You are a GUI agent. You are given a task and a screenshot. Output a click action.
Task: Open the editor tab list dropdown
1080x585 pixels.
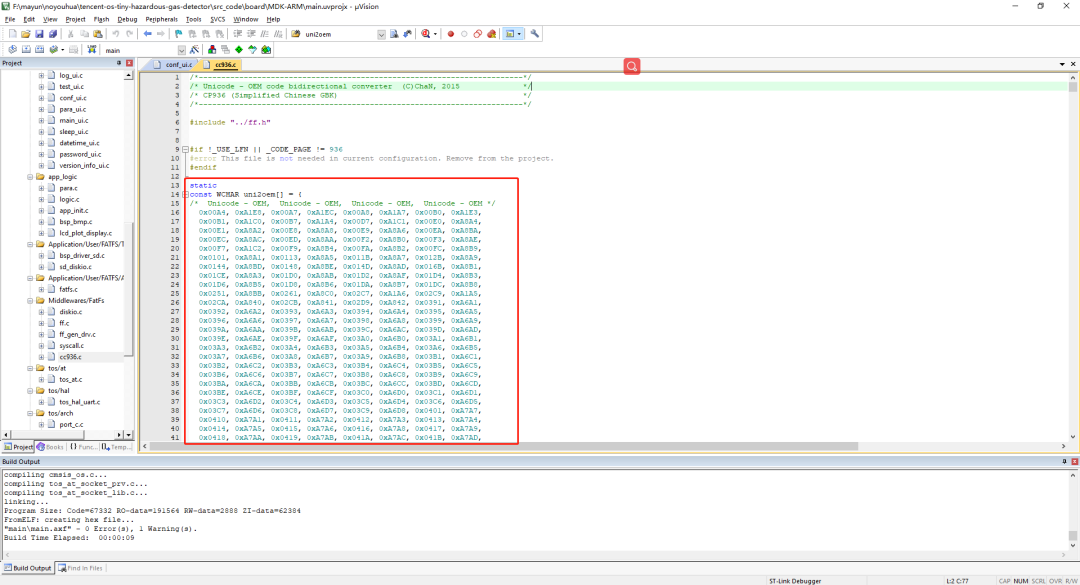click(1061, 64)
